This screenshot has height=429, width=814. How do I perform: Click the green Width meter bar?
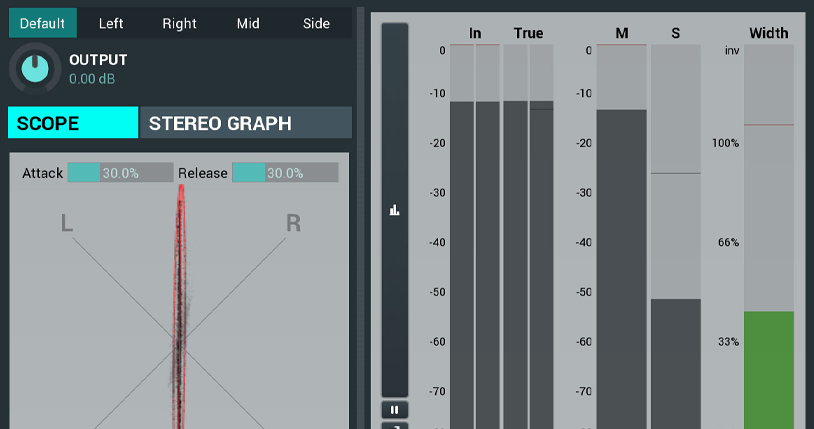768,370
